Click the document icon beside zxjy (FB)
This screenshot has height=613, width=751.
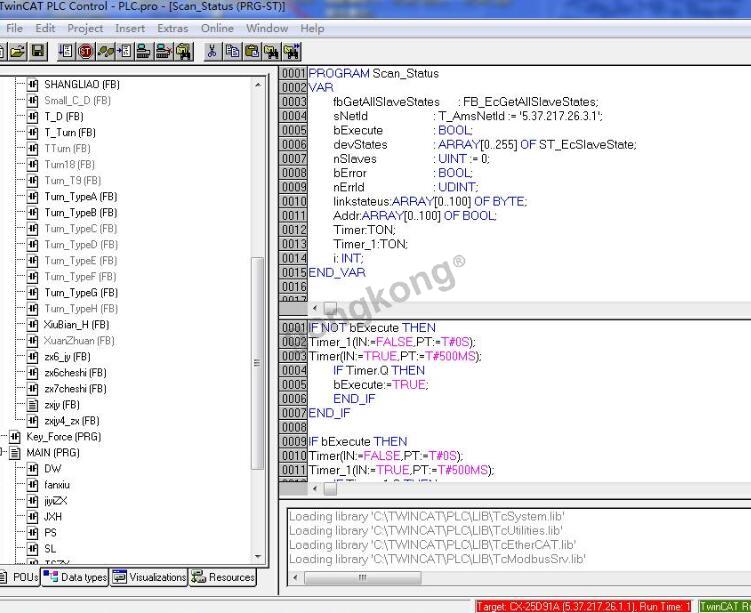(33, 405)
